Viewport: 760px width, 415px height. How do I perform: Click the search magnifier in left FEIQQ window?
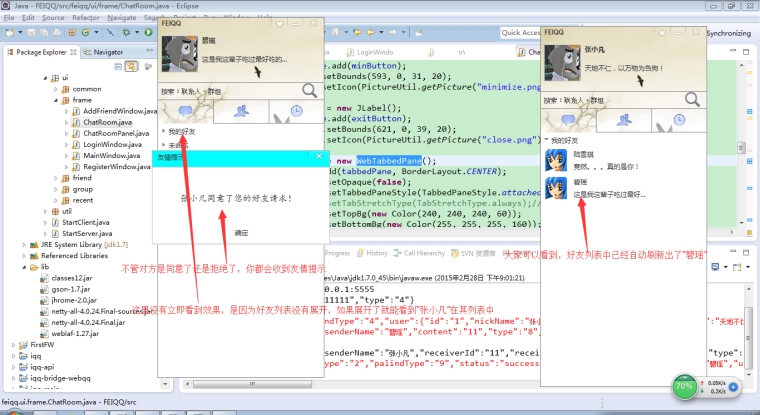[x=309, y=91]
